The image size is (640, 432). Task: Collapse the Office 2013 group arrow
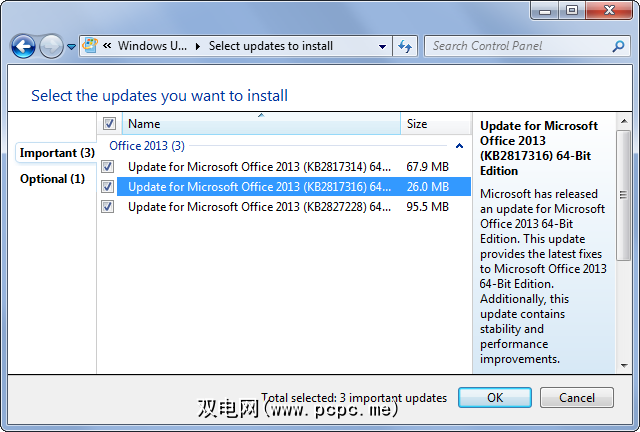pyautogui.click(x=459, y=146)
